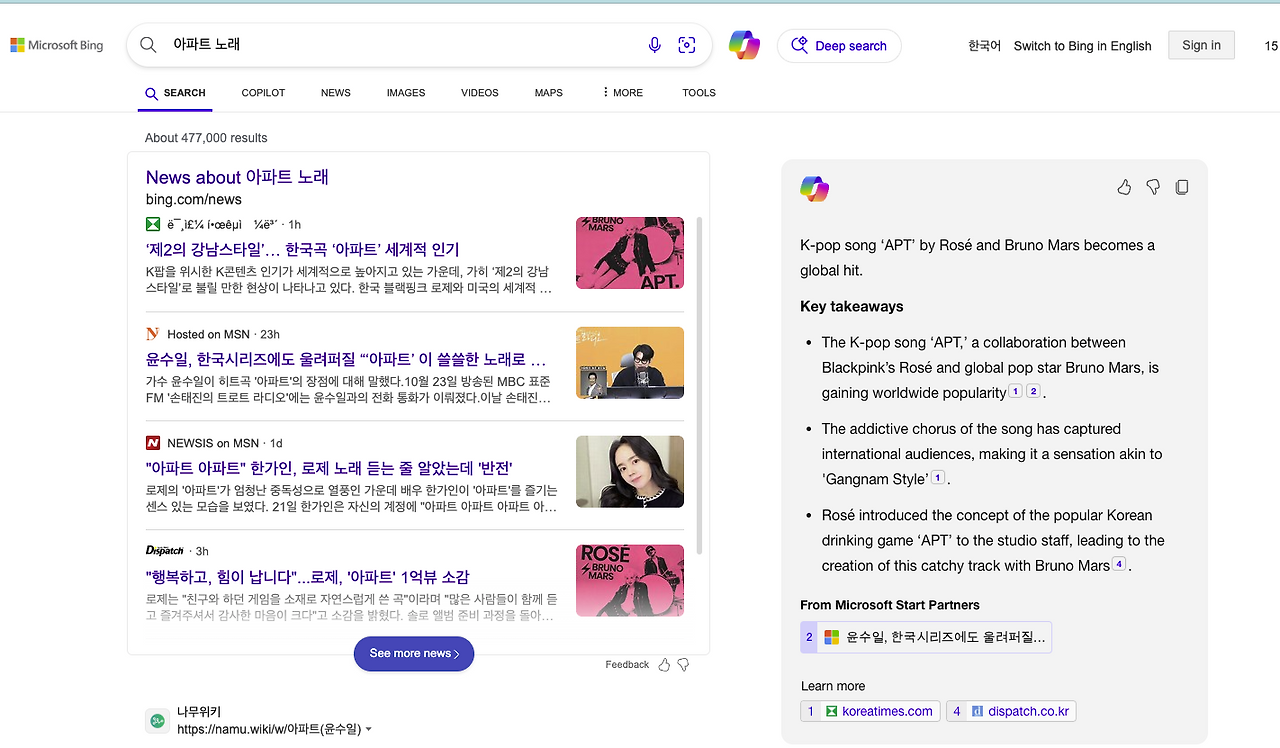
Task: Click 'From Microsoft Start Partners' label
Action: point(890,605)
